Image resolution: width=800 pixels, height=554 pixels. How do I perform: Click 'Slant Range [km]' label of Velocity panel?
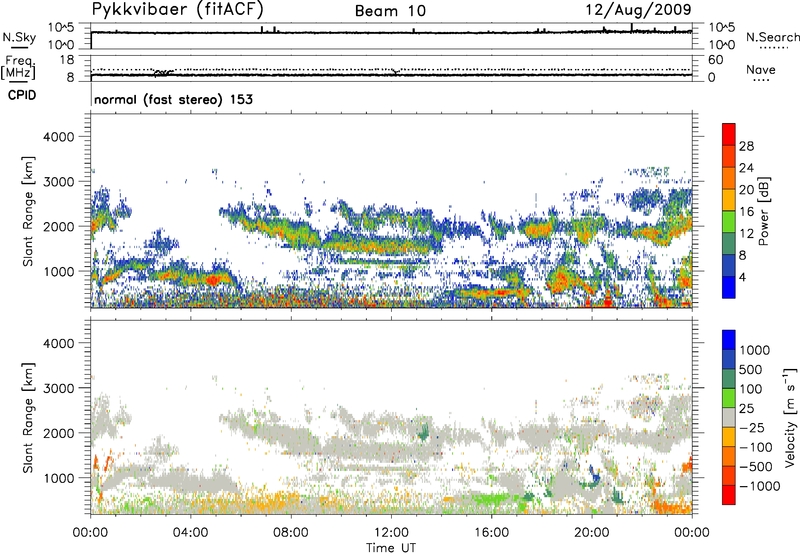point(28,417)
